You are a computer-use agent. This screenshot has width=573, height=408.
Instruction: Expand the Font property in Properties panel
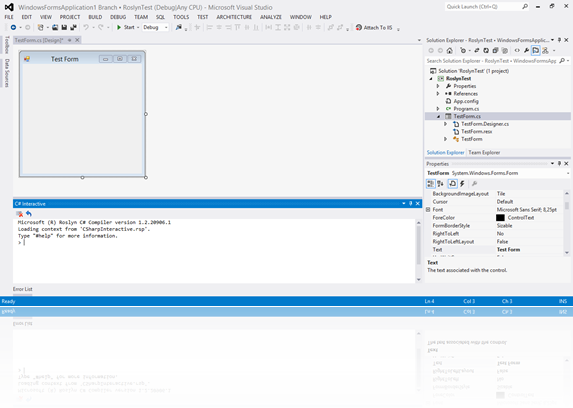point(428,209)
